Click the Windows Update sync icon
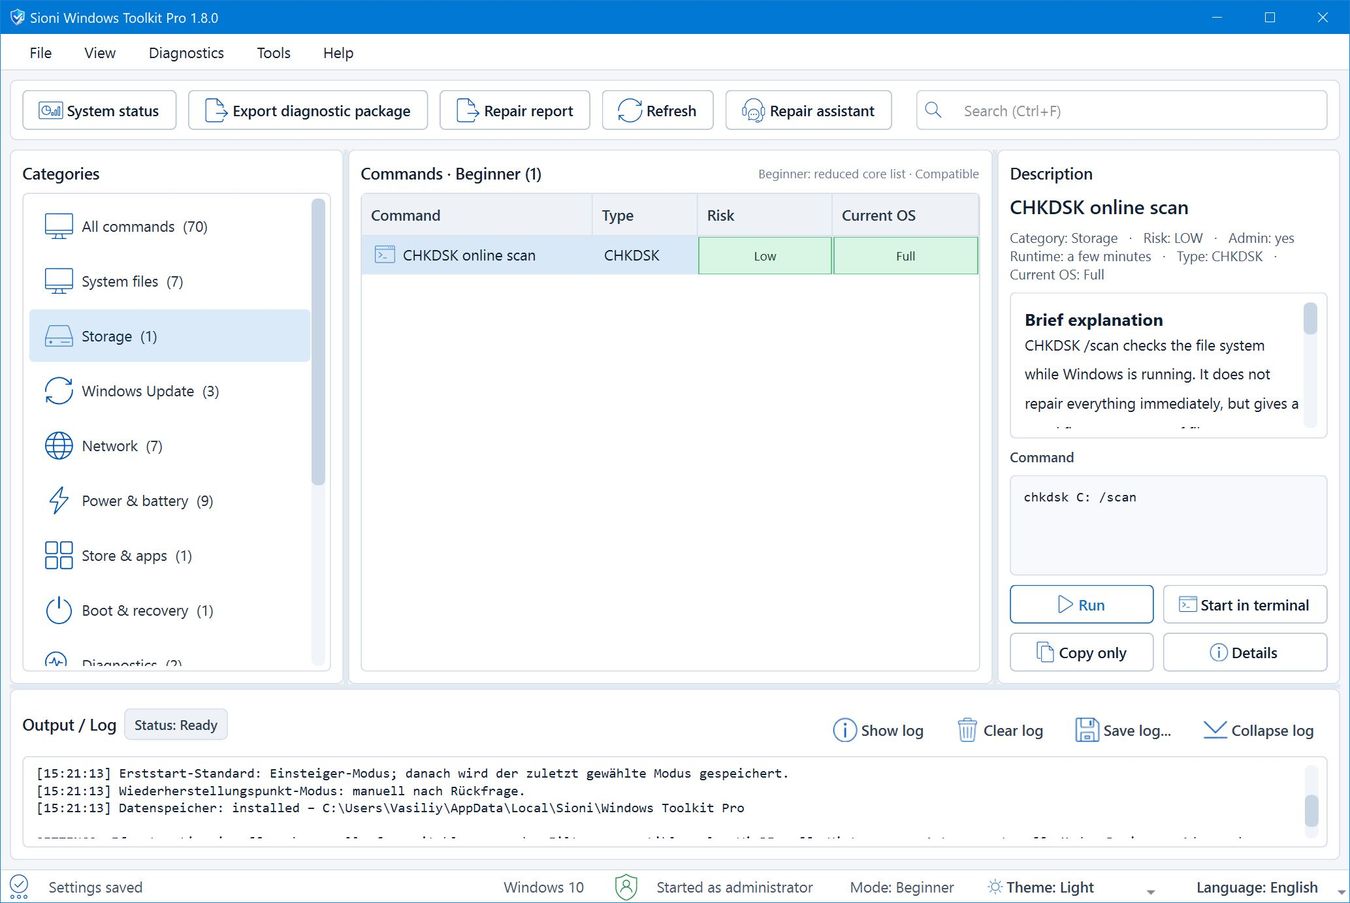1350x903 pixels. pyautogui.click(x=59, y=391)
